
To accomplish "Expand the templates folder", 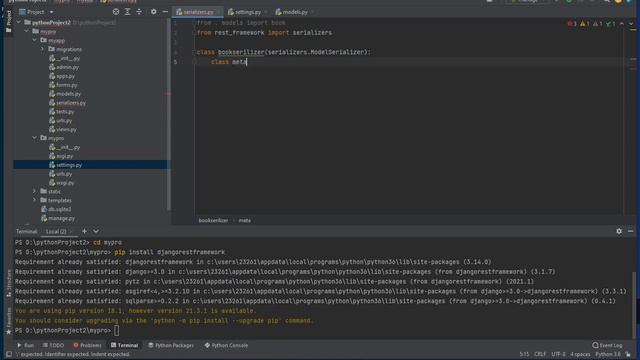I will [35, 200].
